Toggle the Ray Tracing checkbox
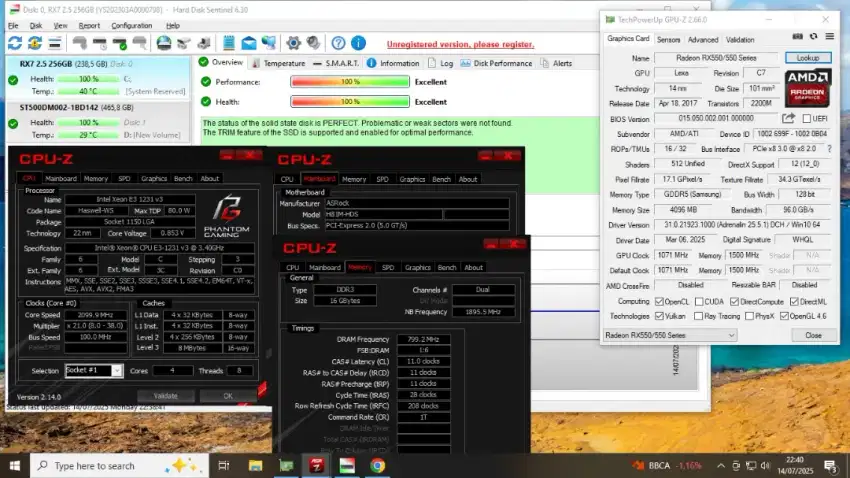This screenshot has width=850, height=478. [x=699, y=316]
